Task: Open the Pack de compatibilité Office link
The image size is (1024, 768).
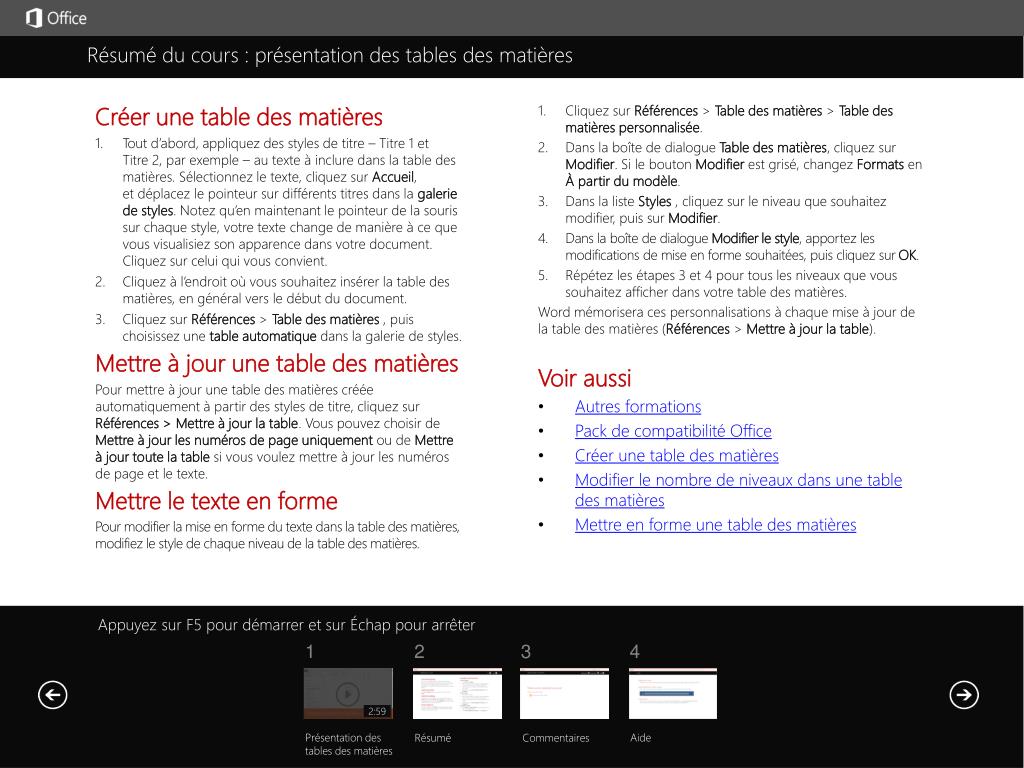Action: (673, 431)
